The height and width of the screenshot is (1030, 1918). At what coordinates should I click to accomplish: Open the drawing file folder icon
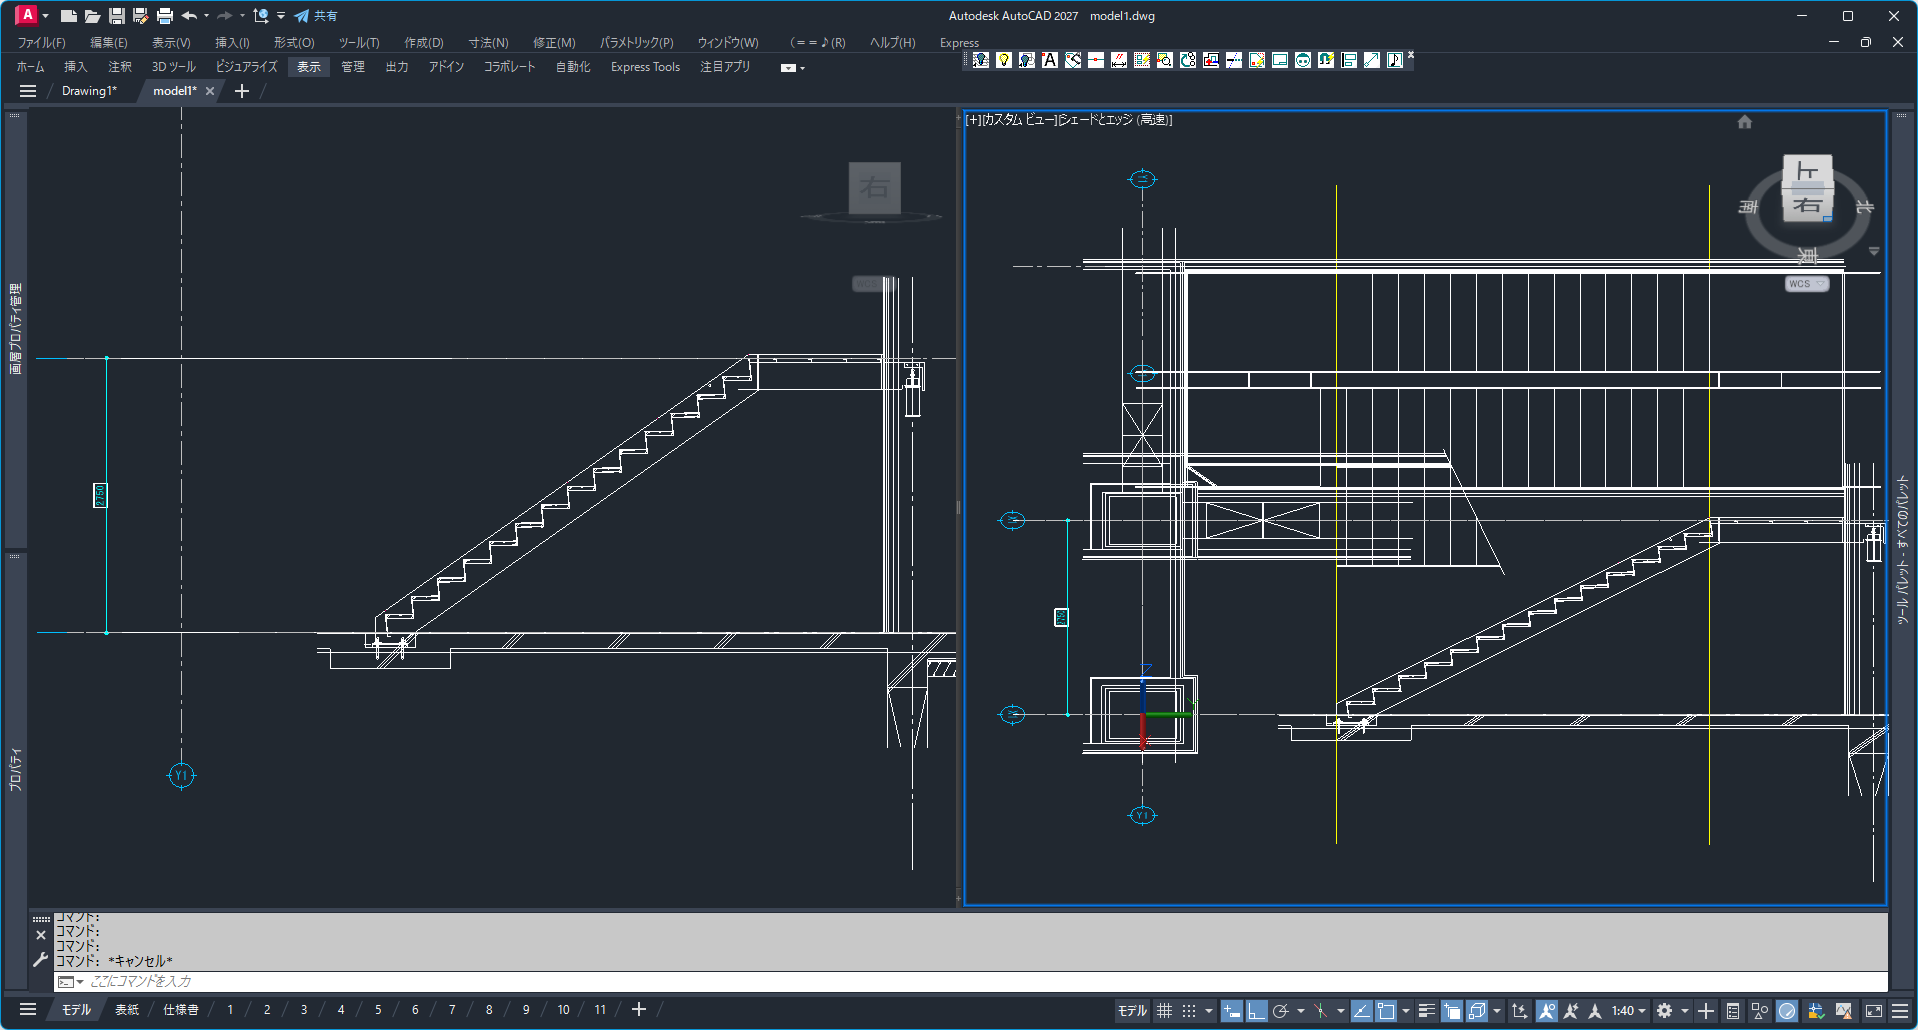[x=92, y=16]
